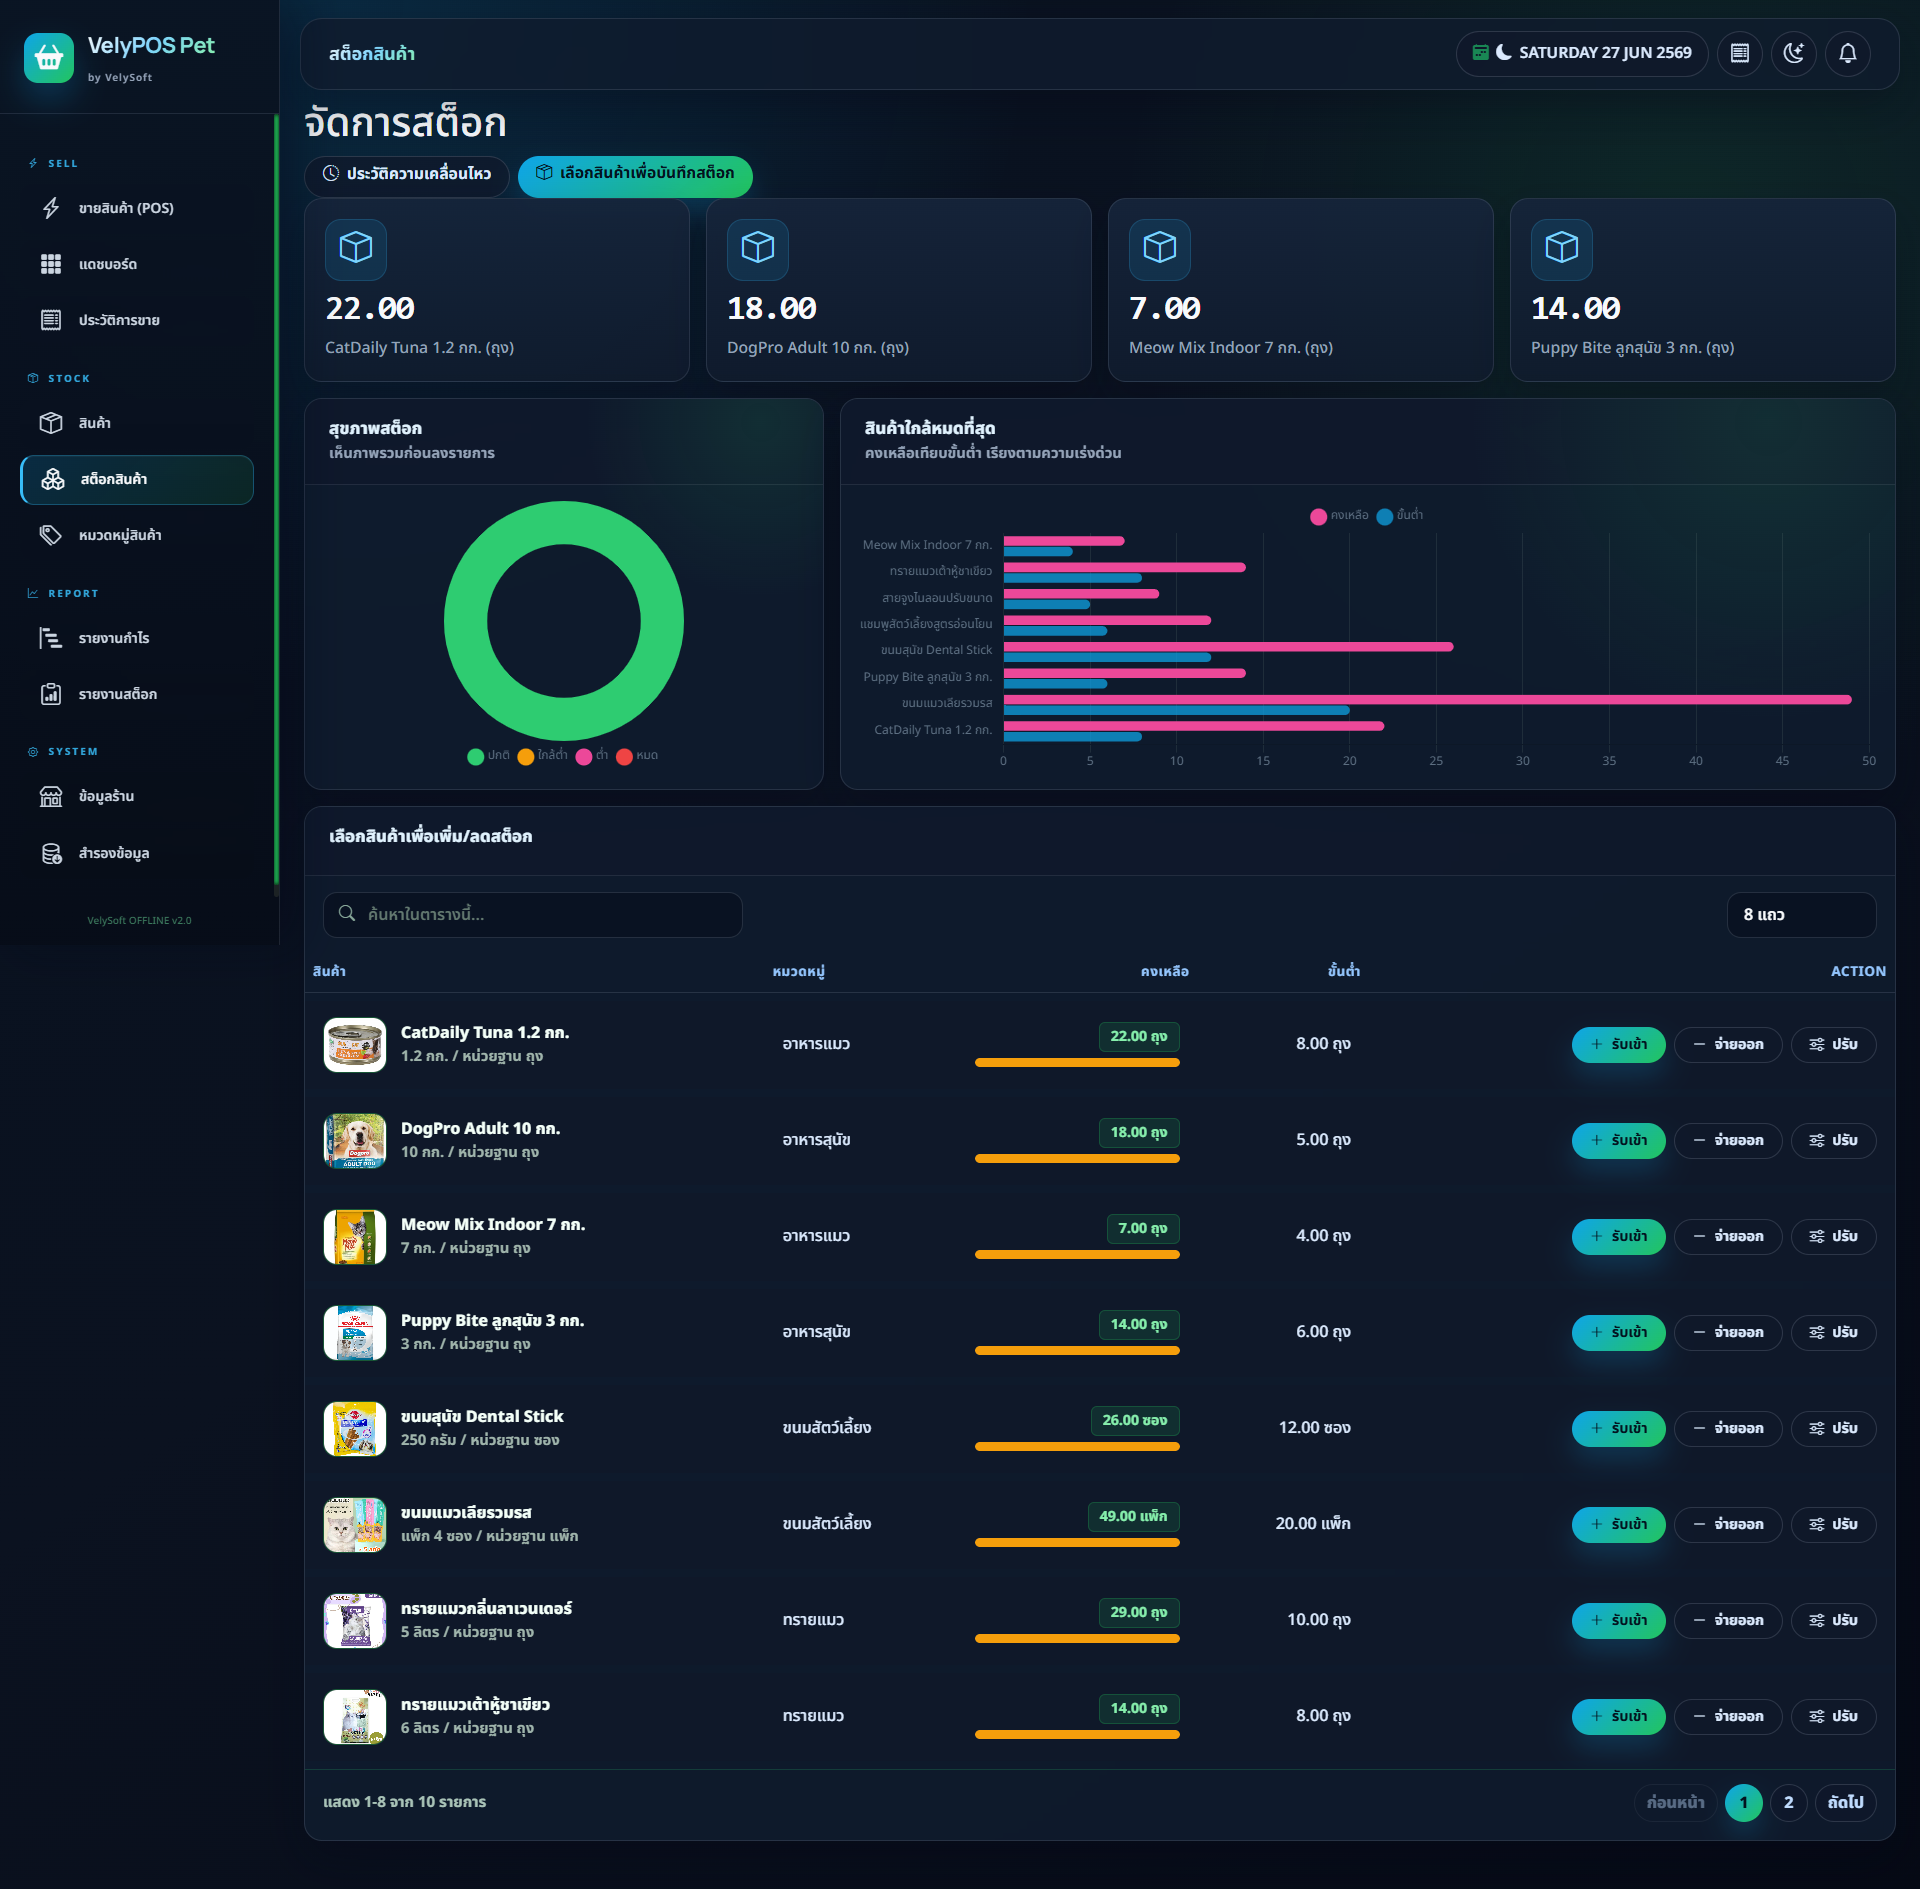
Task: Toggle dark mode moon icon
Action: (x=1793, y=53)
